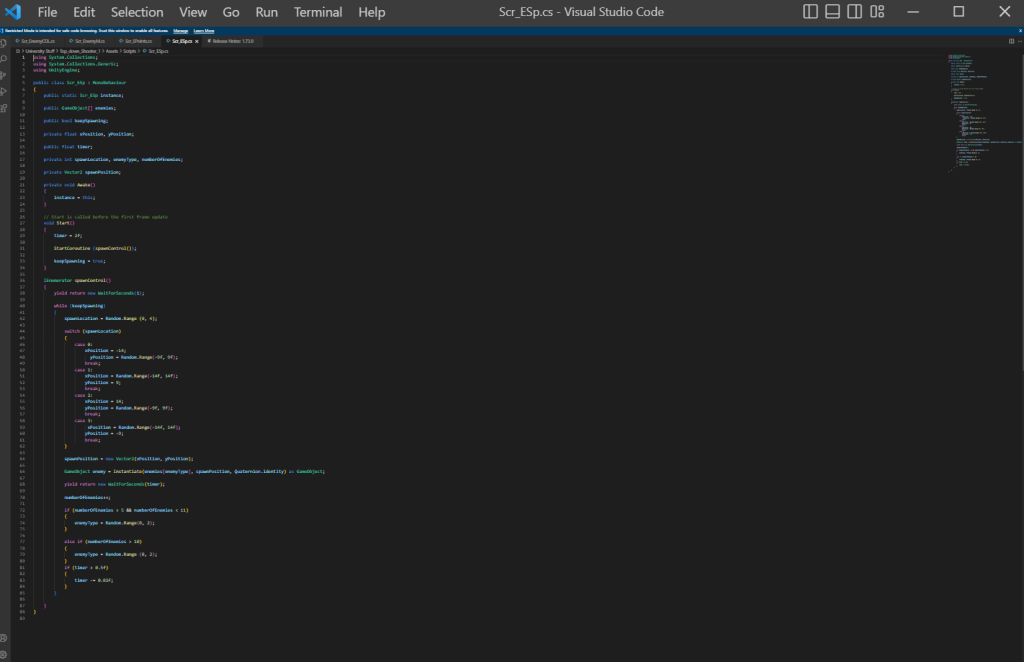Open the Customize Layout options
This screenshot has width=1024, height=662.
(x=877, y=12)
